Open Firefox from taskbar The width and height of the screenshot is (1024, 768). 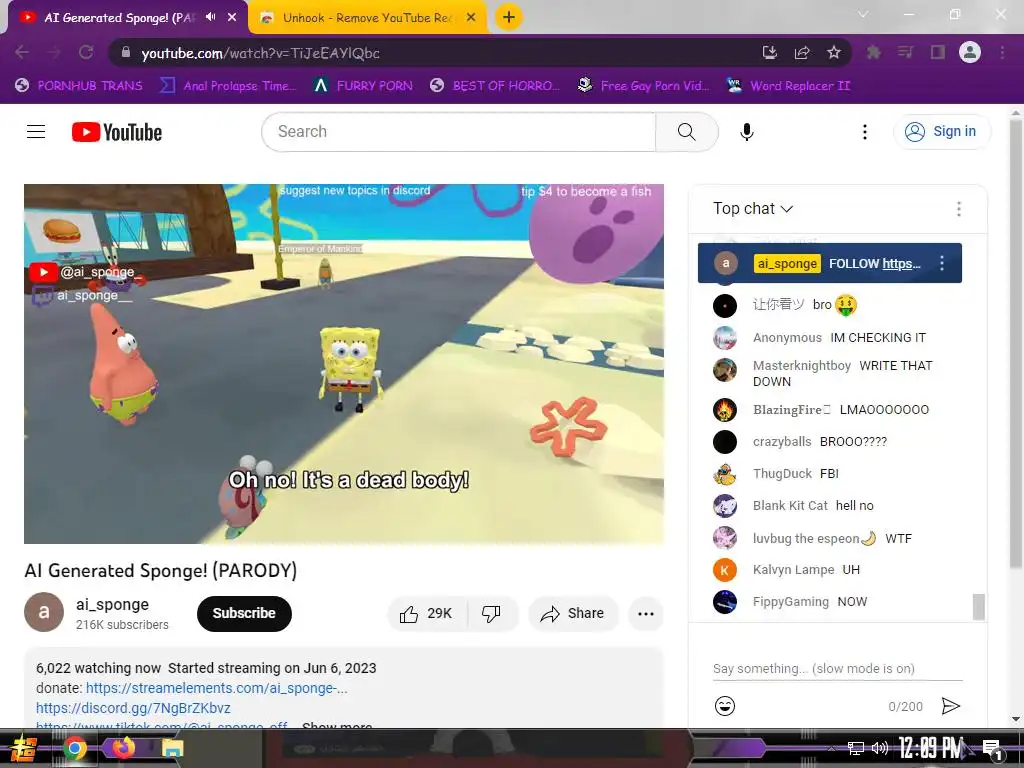pyautogui.click(x=123, y=748)
